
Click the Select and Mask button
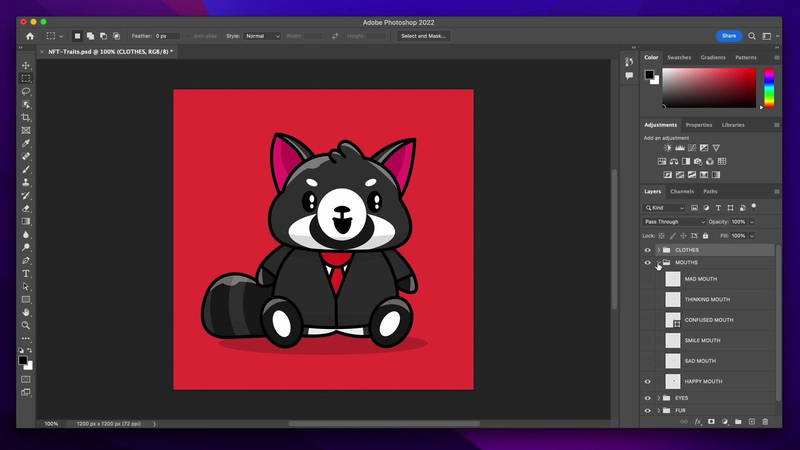[x=423, y=36]
